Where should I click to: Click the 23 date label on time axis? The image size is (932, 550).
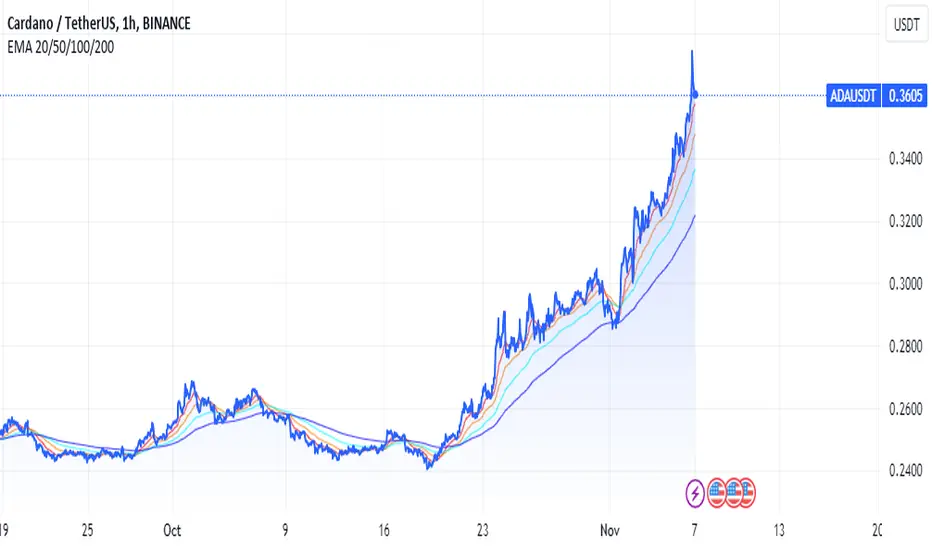[x=483, y=530]
